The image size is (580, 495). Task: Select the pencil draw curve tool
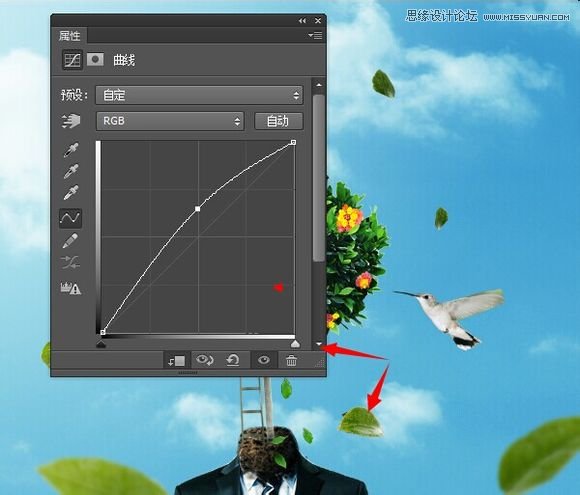[x=70, y=240]
